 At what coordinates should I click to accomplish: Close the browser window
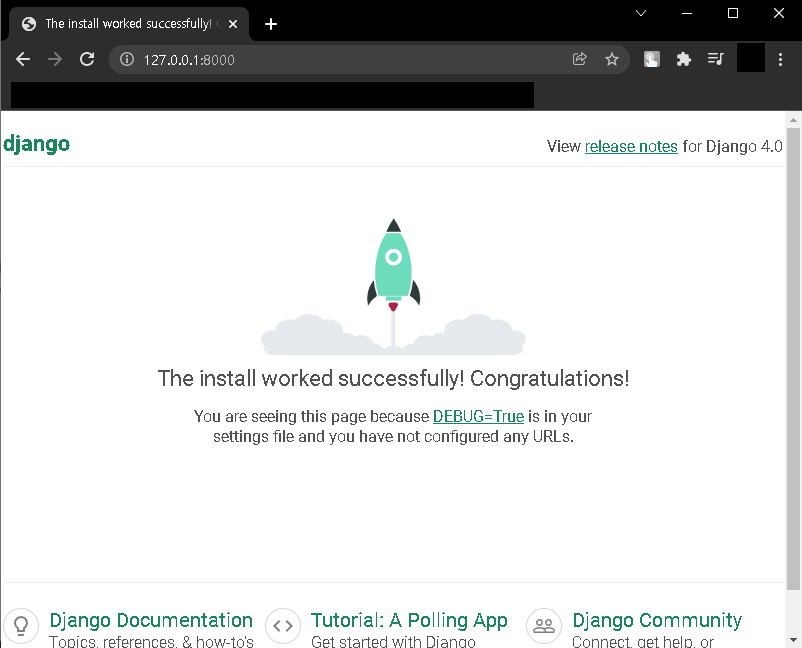point(779,13)
